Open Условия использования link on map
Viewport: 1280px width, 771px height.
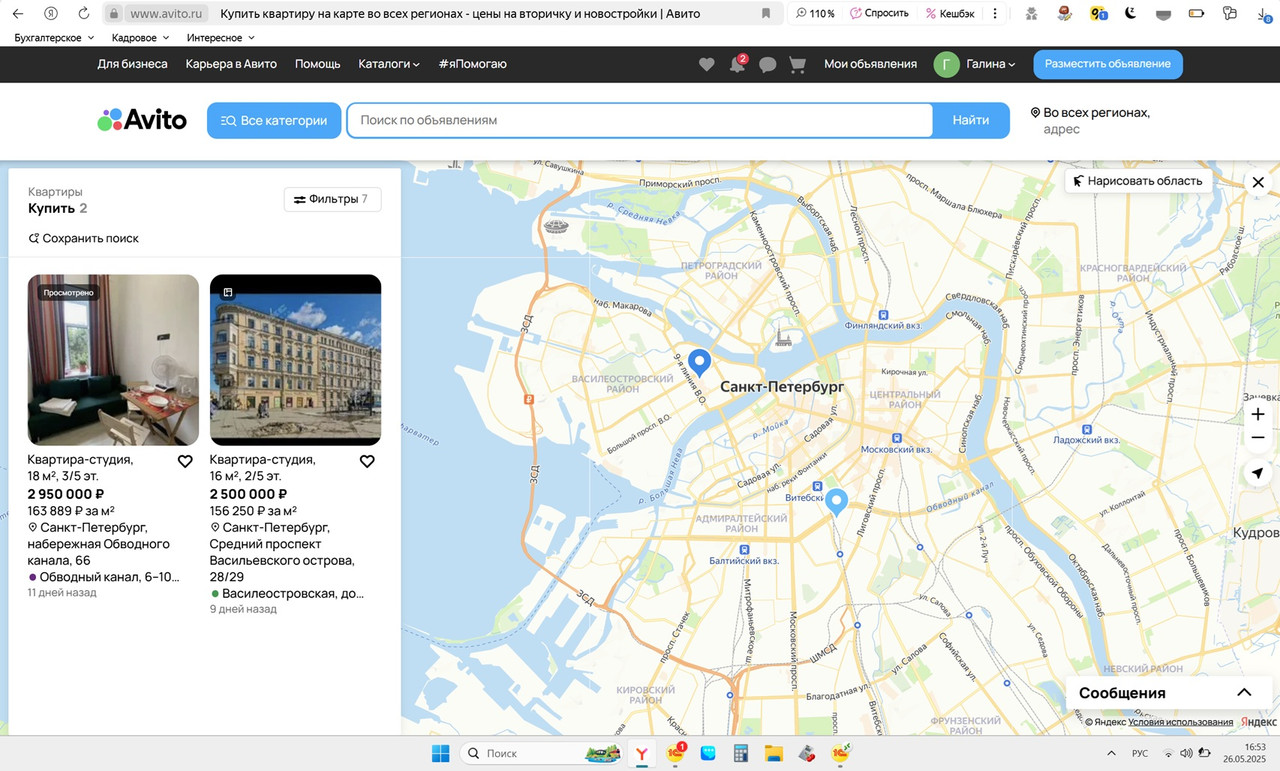(x=1180, y=722)
